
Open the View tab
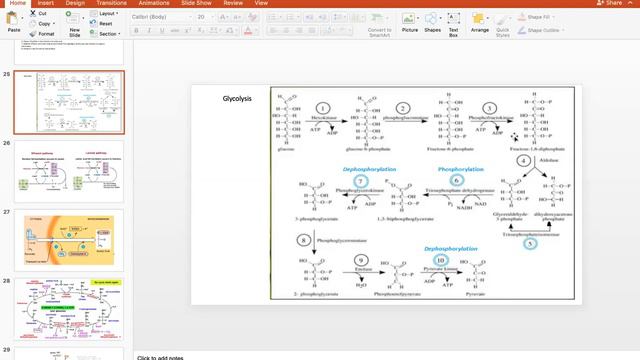pyautogui.click(x=261, y=3)
